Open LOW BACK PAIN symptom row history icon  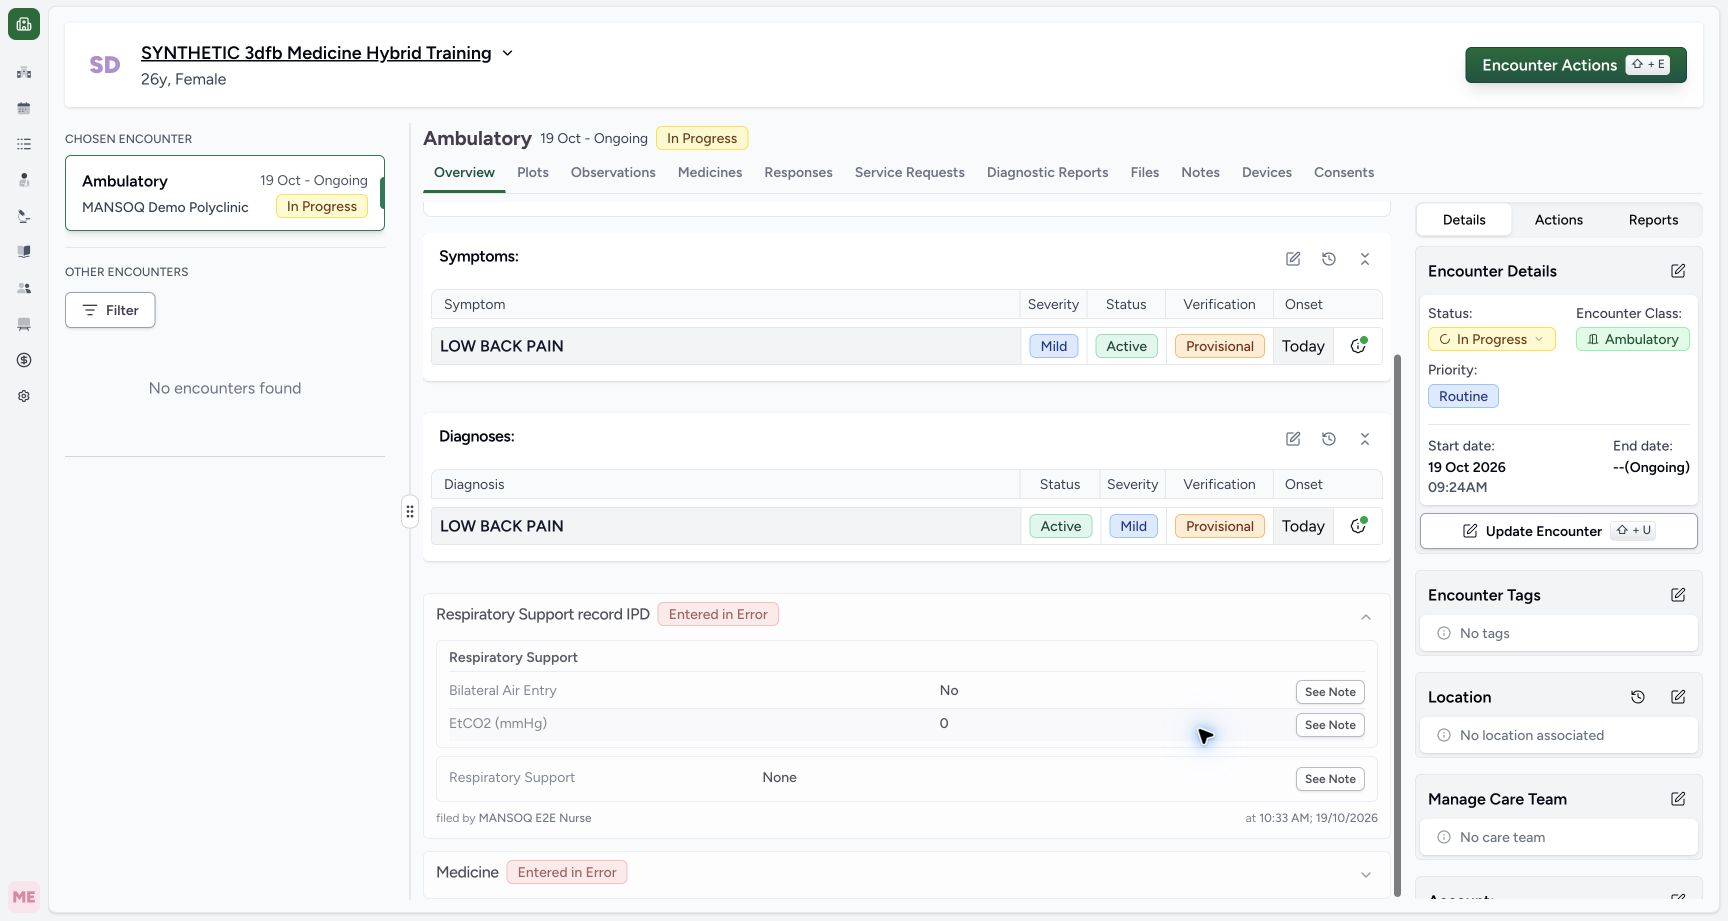click(x=1358, y=346)
